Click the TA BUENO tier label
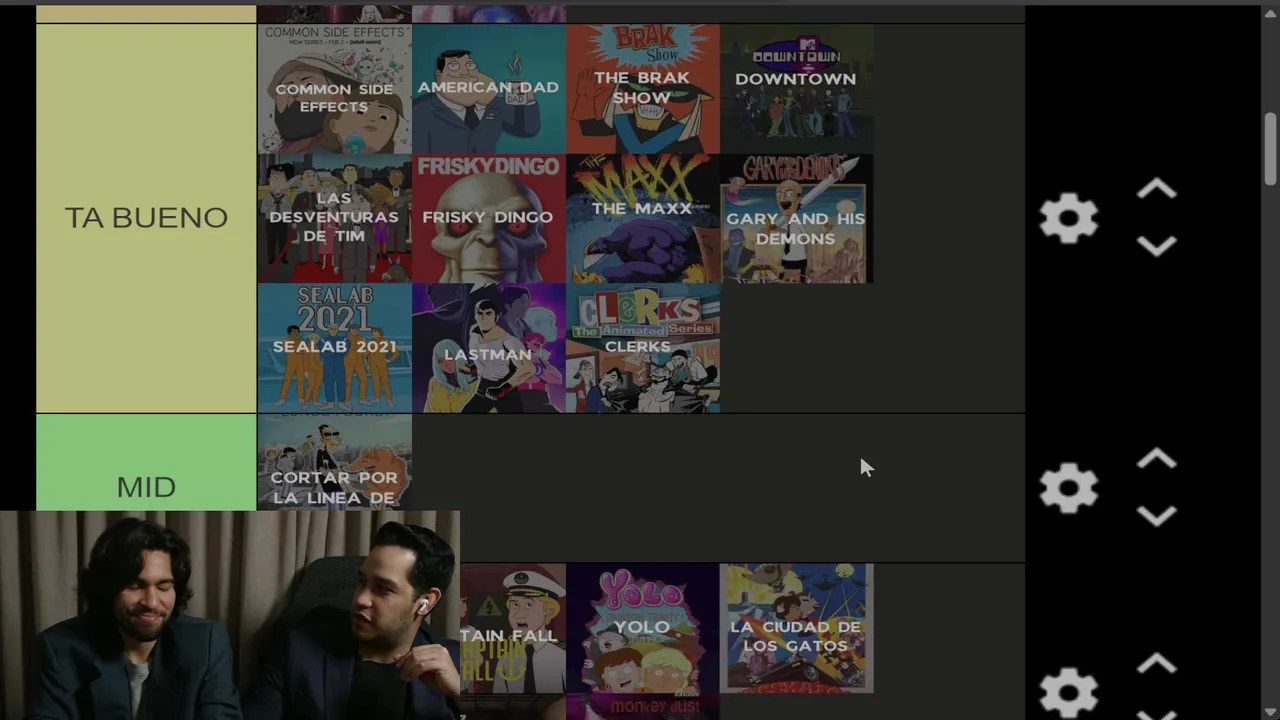Viewport: 1280px width, 720px height. pos(146,218)
